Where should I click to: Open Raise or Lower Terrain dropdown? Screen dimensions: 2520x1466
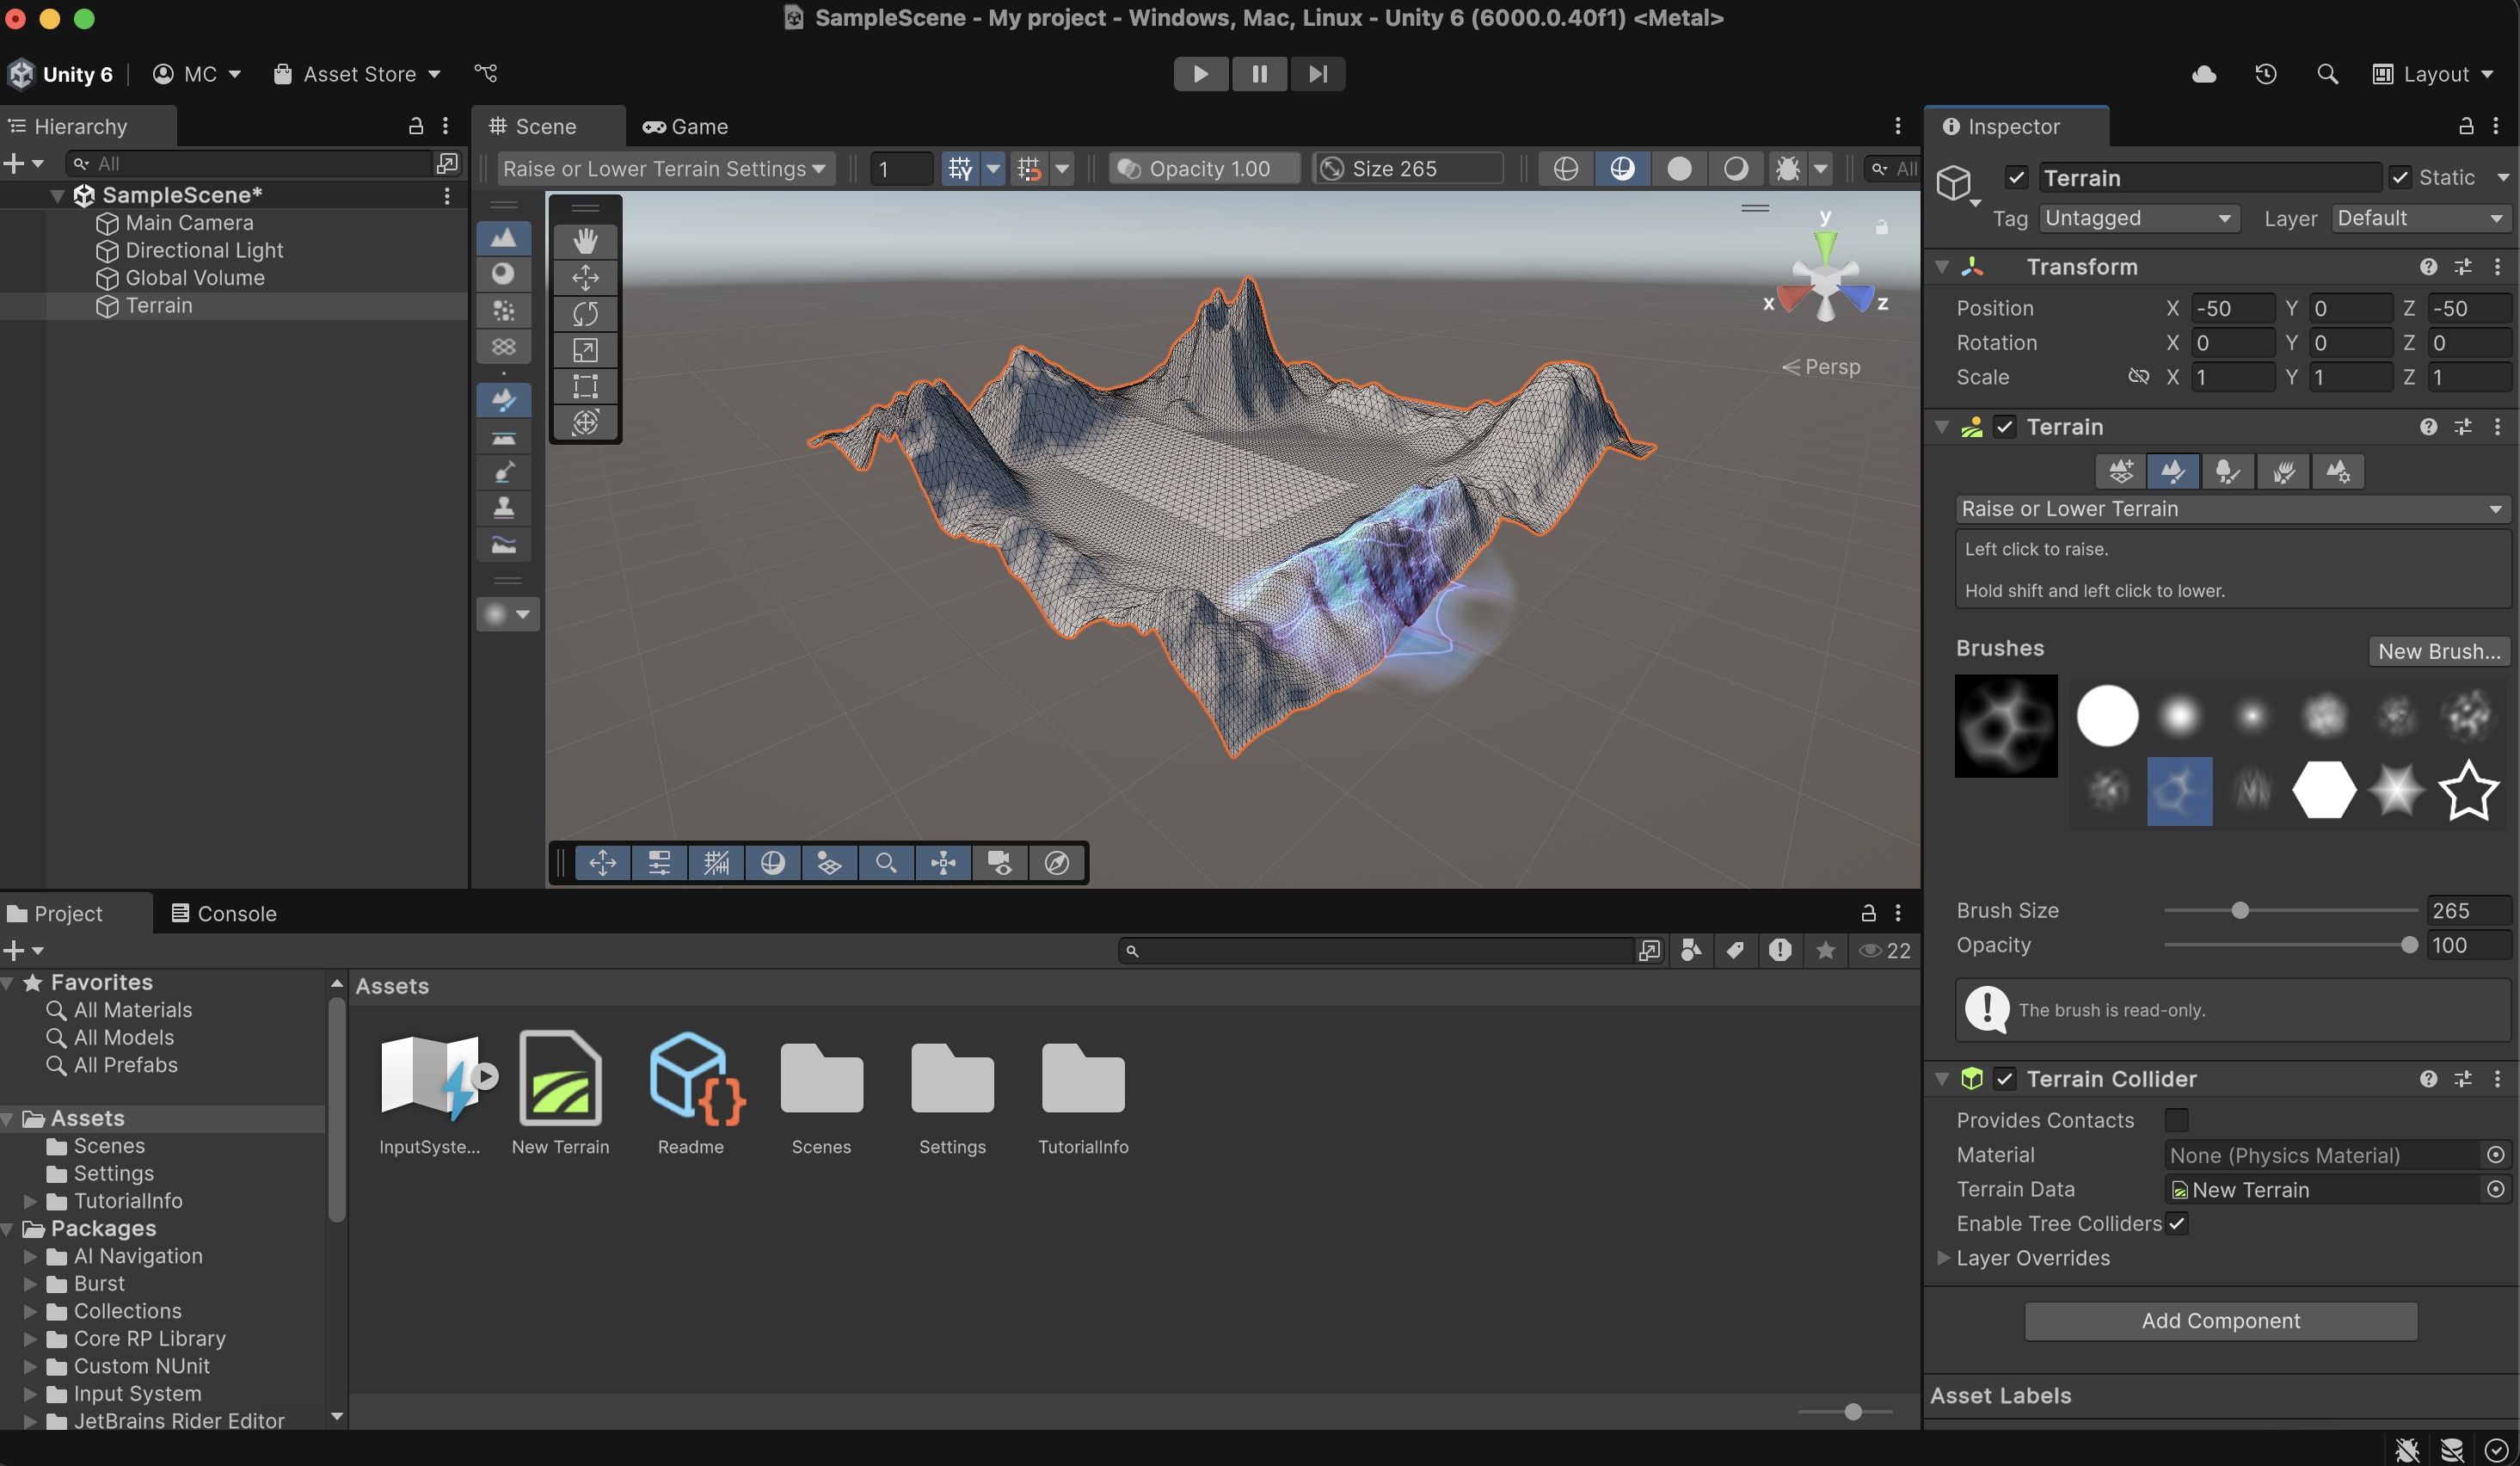coord(2230,509)
